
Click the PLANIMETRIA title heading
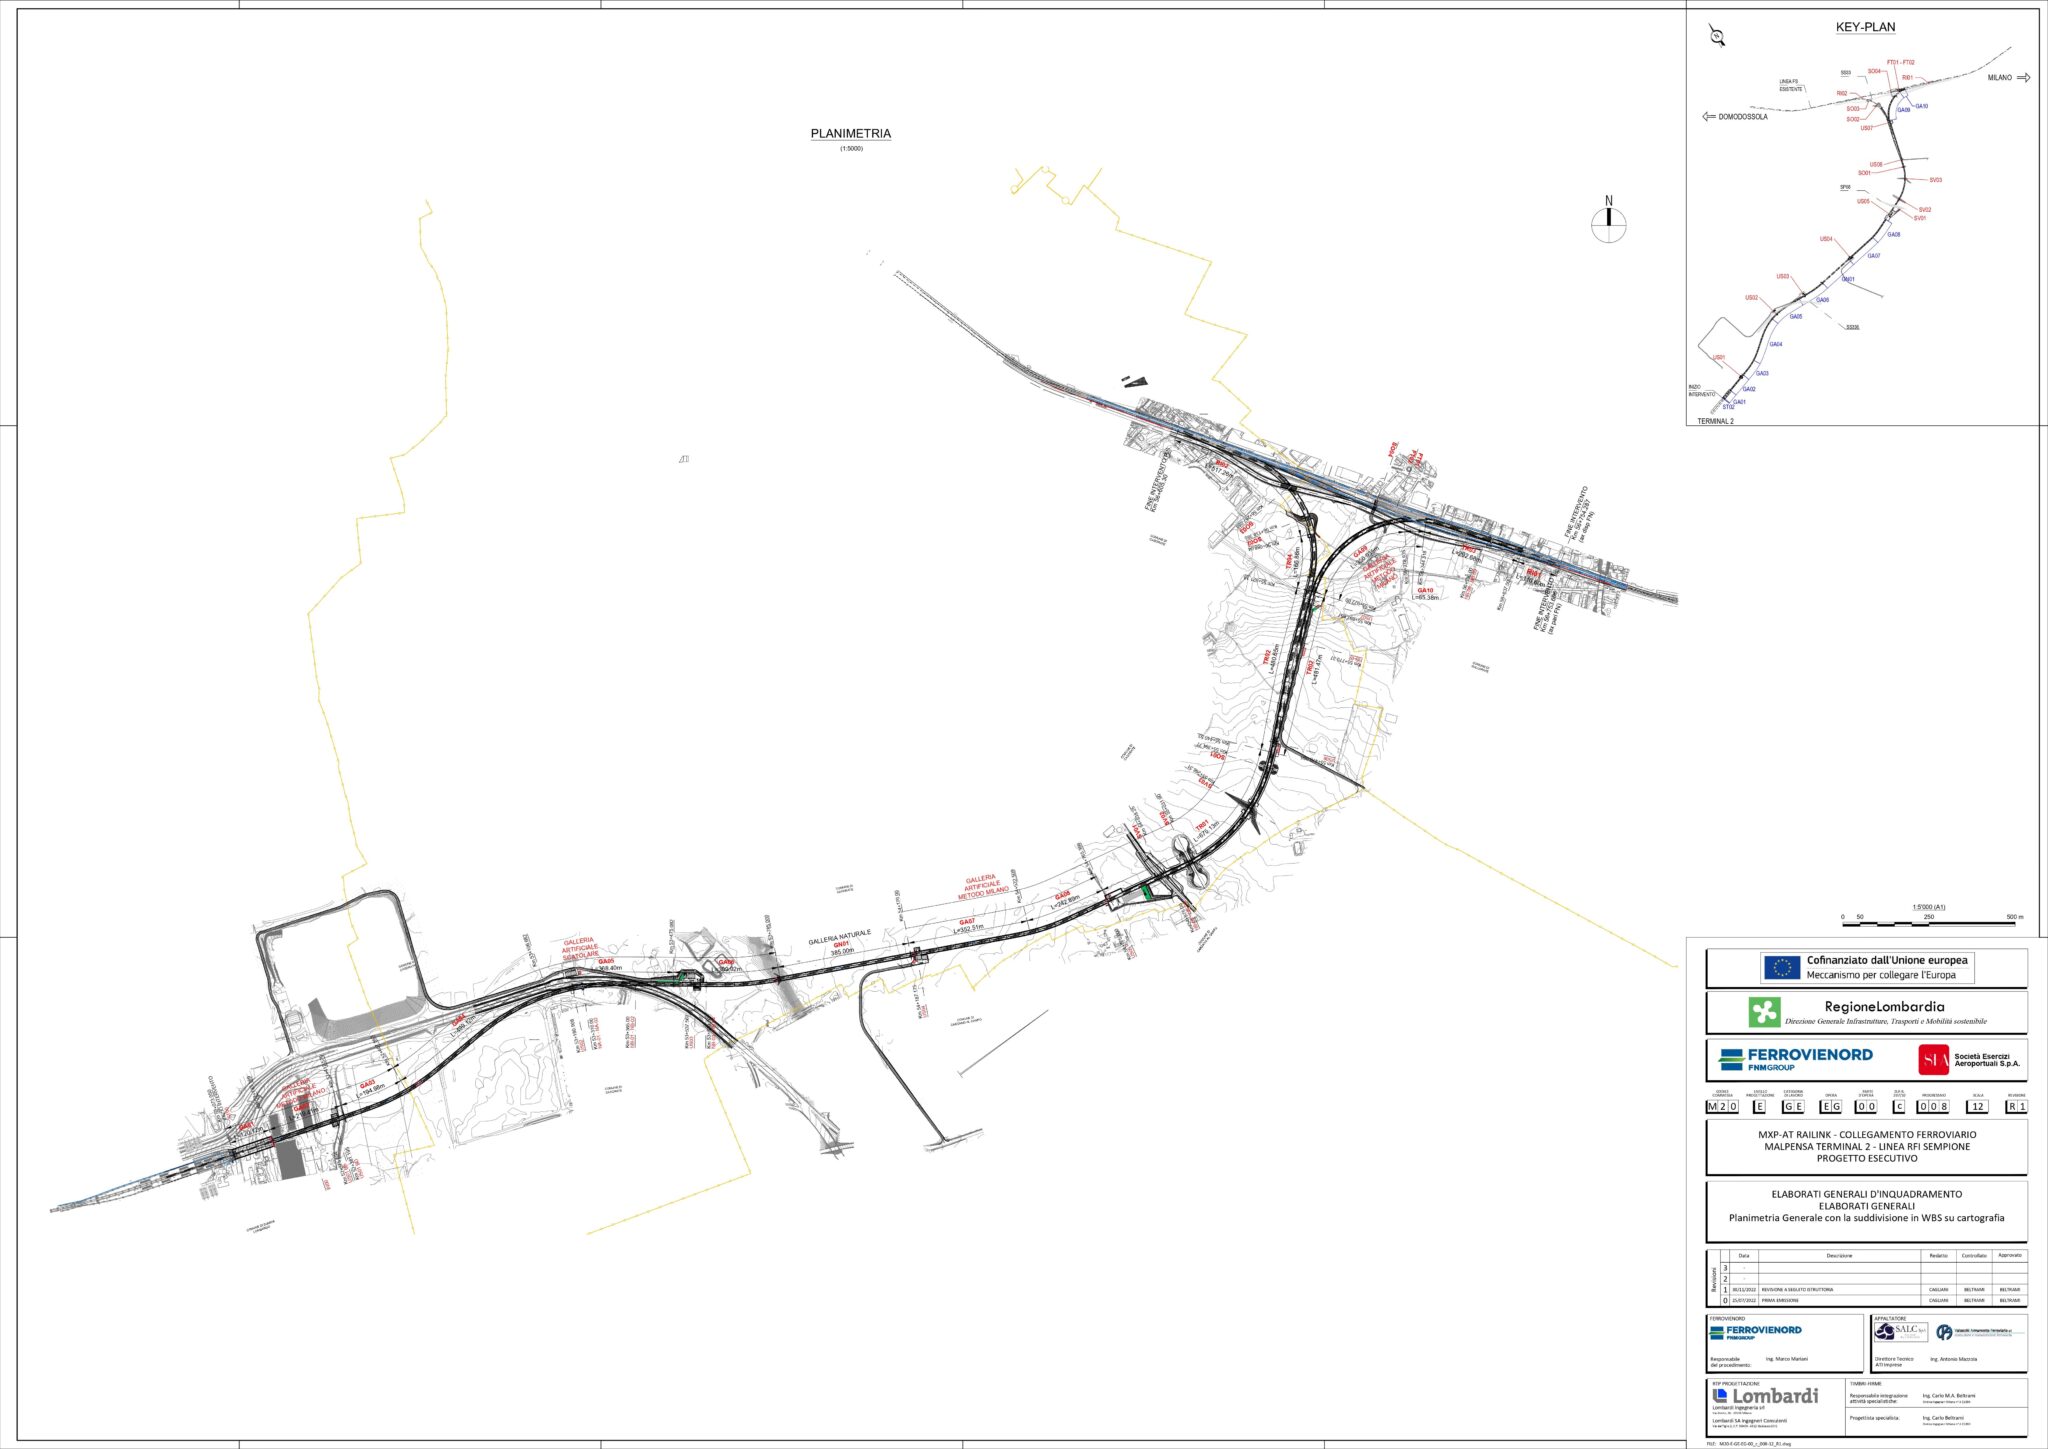(x=850, y=134)
